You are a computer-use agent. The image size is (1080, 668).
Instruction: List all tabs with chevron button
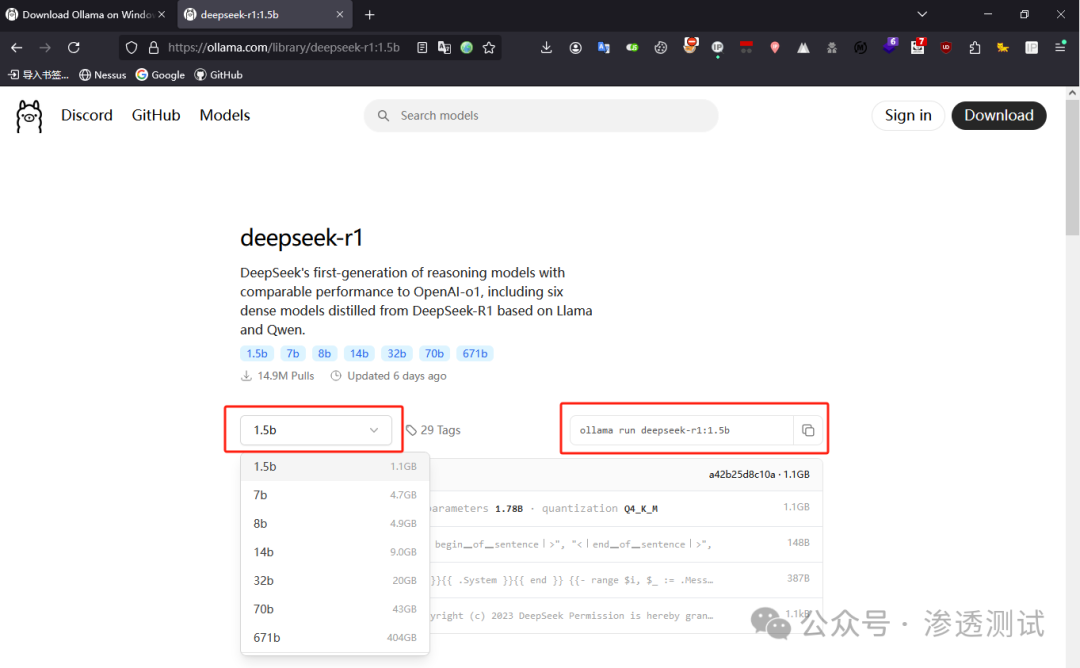(x=922, y=14)
